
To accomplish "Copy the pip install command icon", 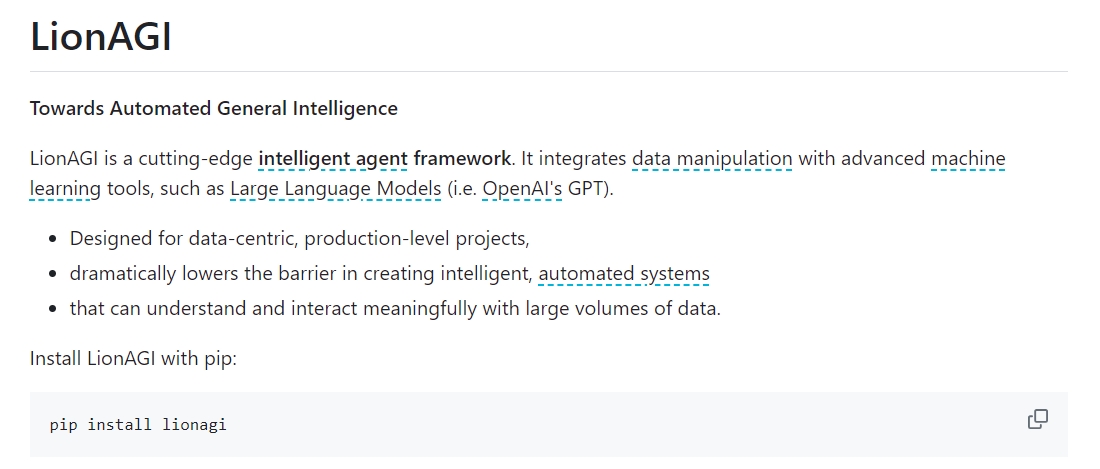I will (1038, 420).
